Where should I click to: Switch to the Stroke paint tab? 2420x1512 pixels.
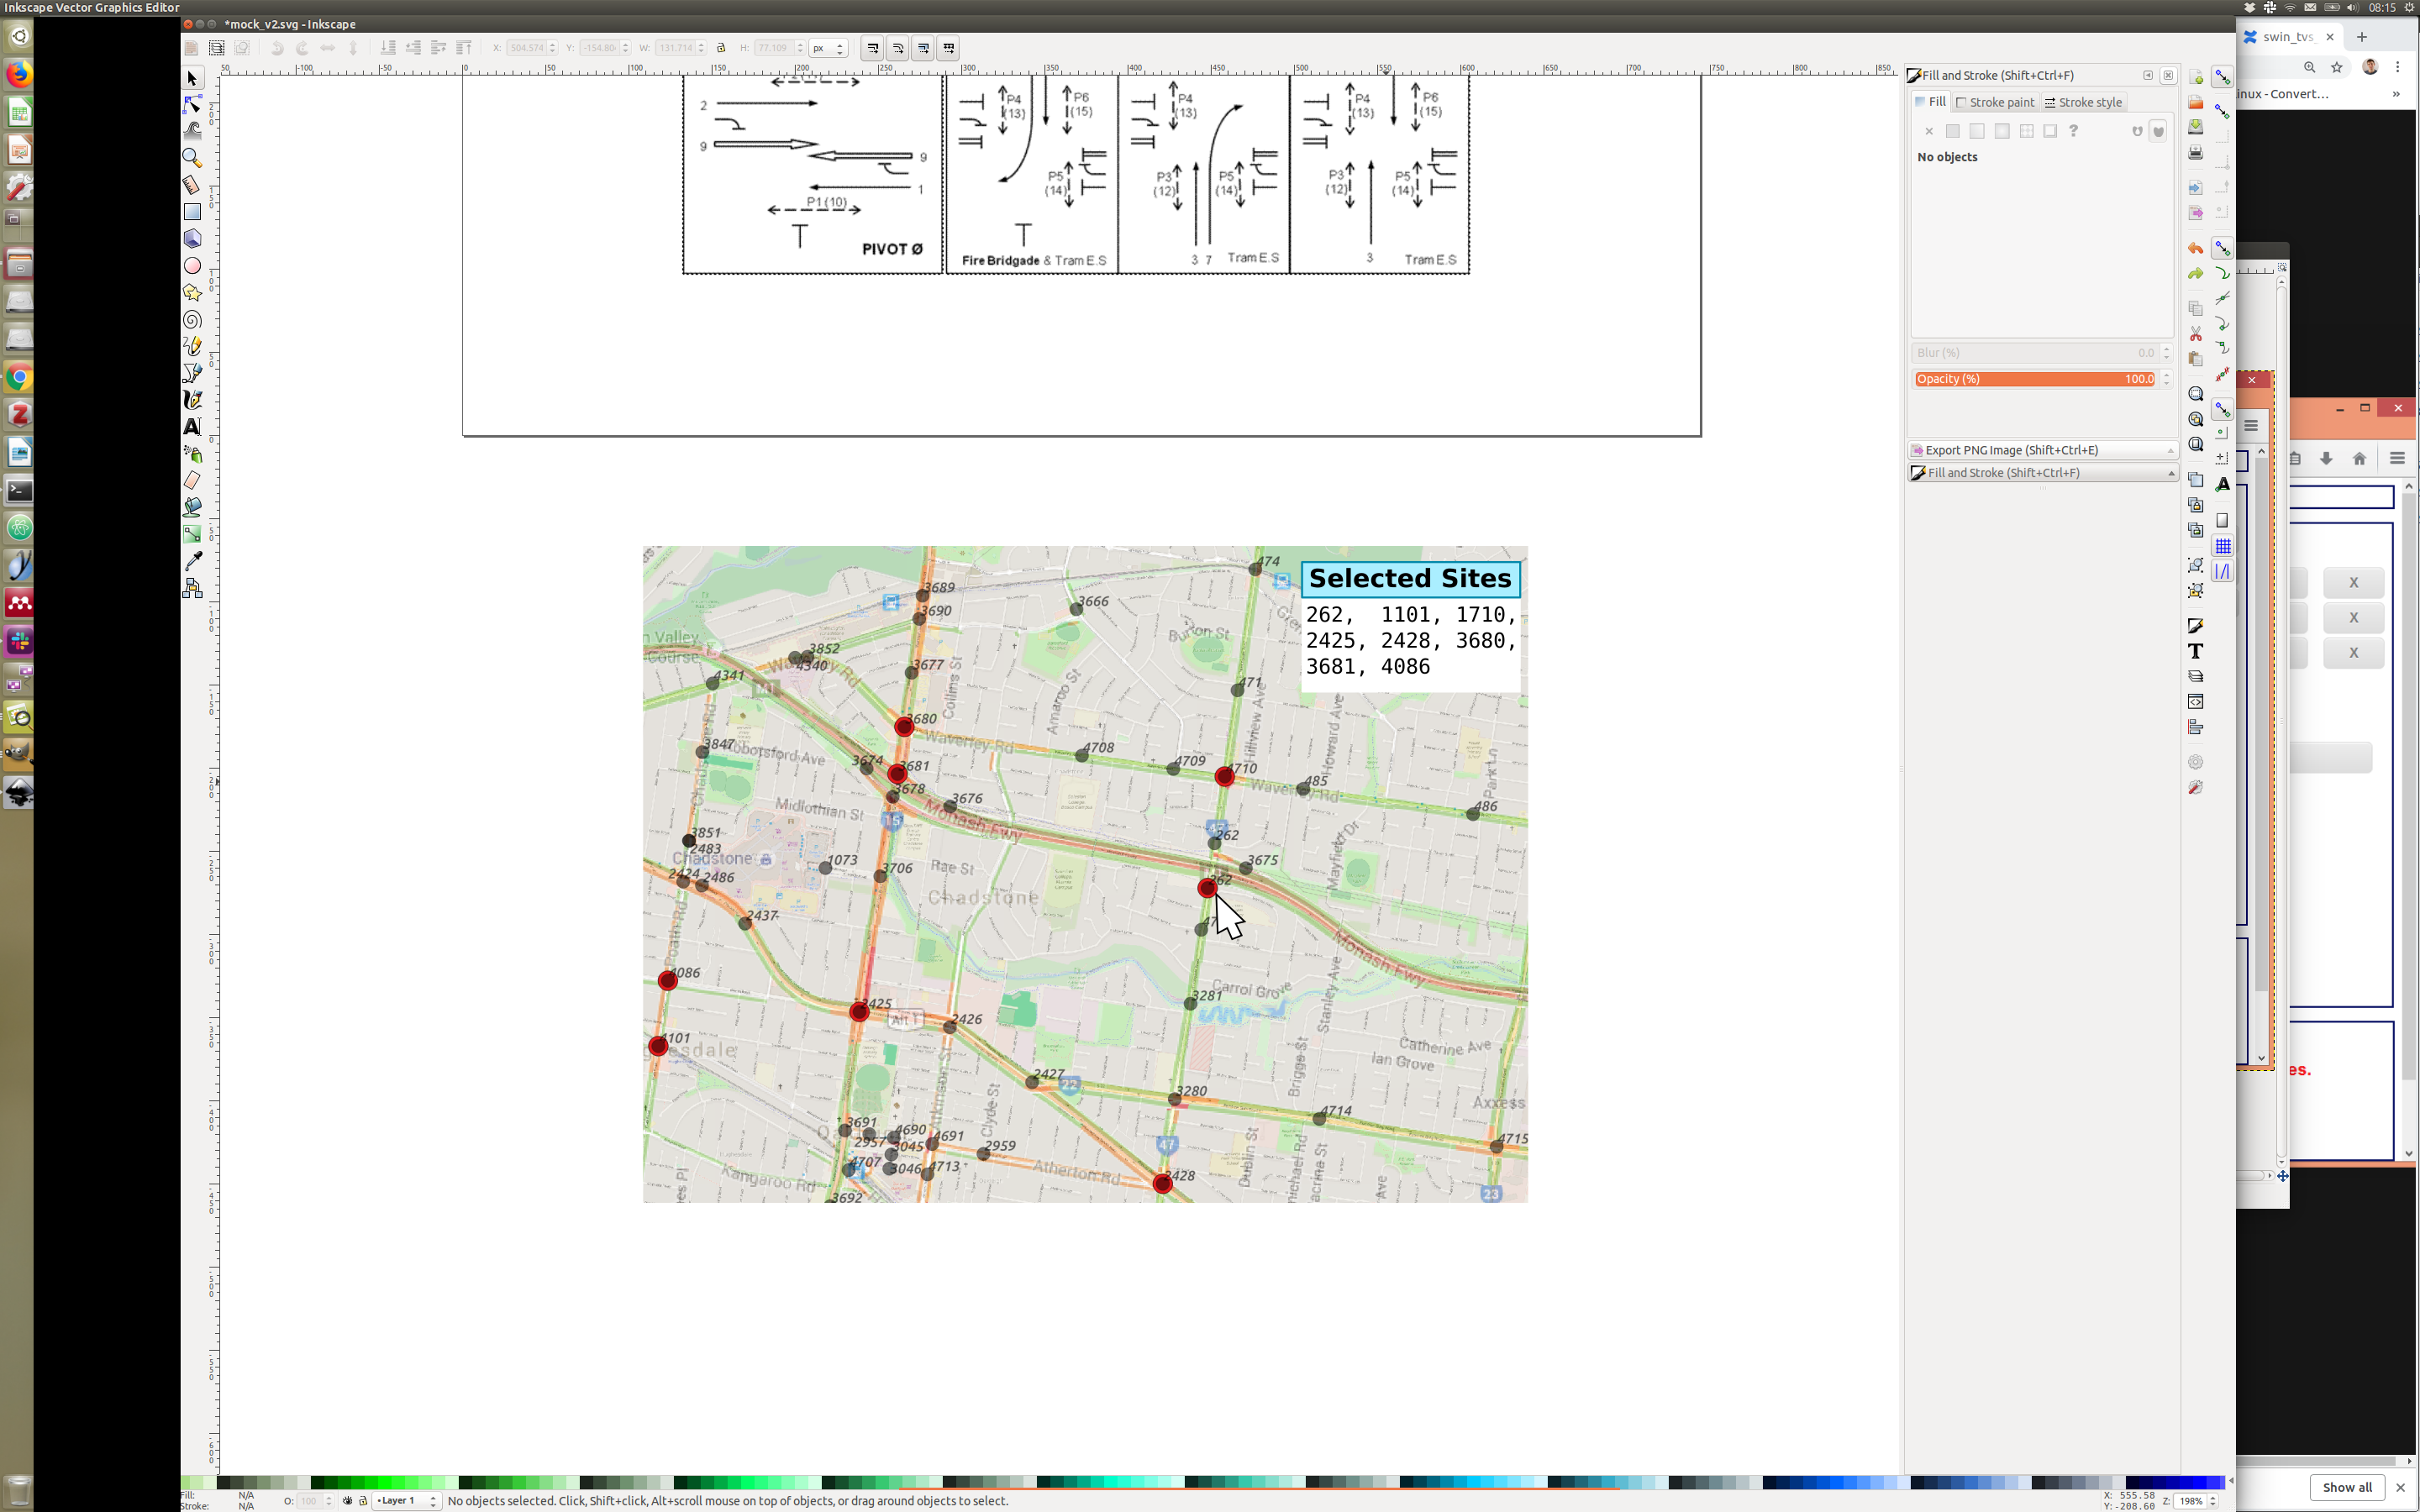[1995, 102]
